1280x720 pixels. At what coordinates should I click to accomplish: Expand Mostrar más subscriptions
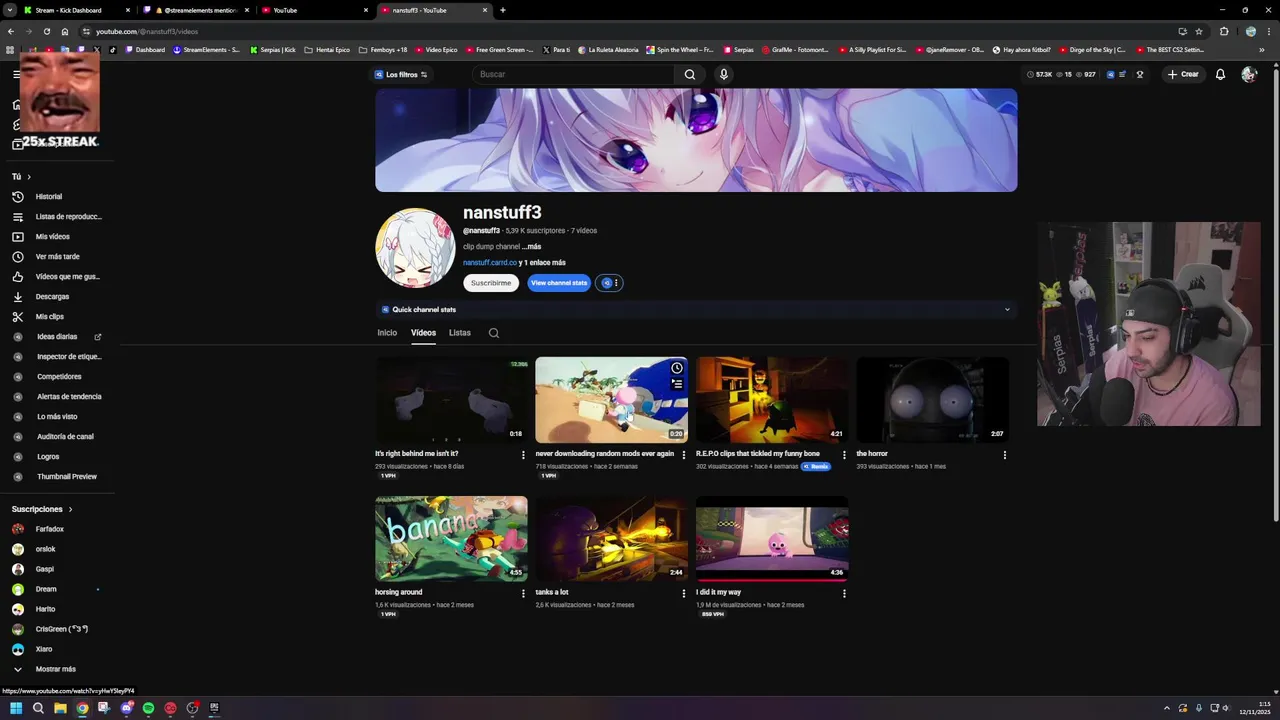pos(44,669)
